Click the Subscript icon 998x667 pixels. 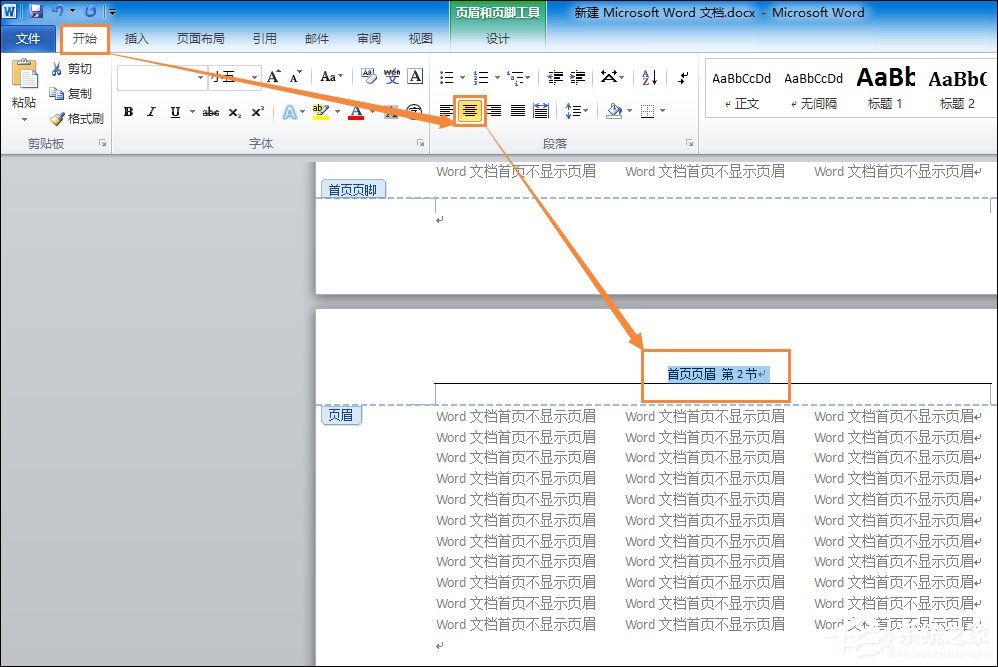pyautogui.click(x=235, y=112)
